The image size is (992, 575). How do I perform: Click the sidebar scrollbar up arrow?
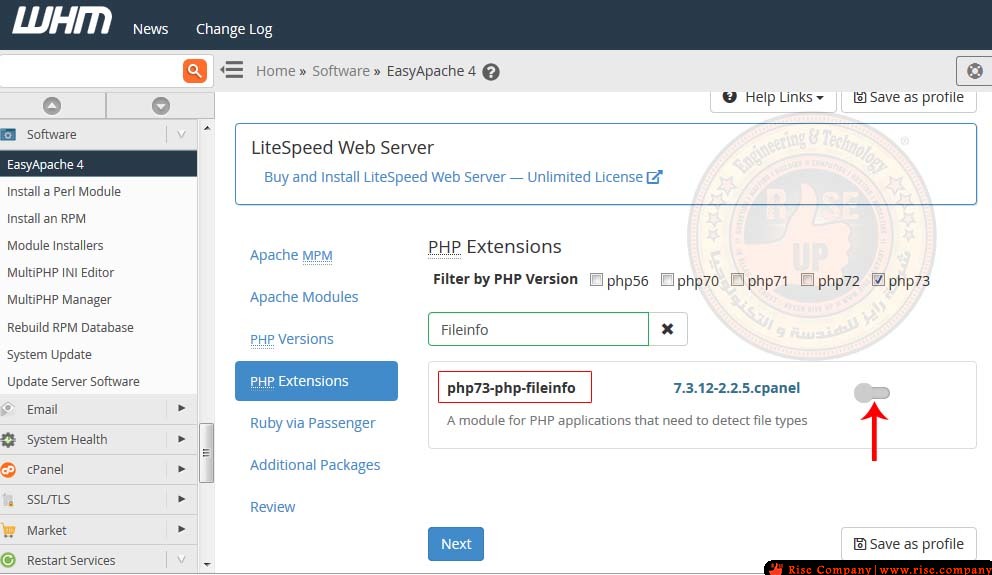(x=207, y=128)
